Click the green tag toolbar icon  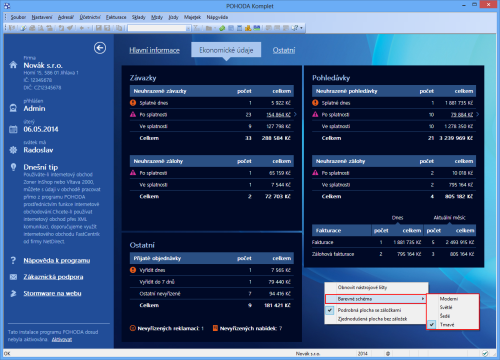pos(222,28)
